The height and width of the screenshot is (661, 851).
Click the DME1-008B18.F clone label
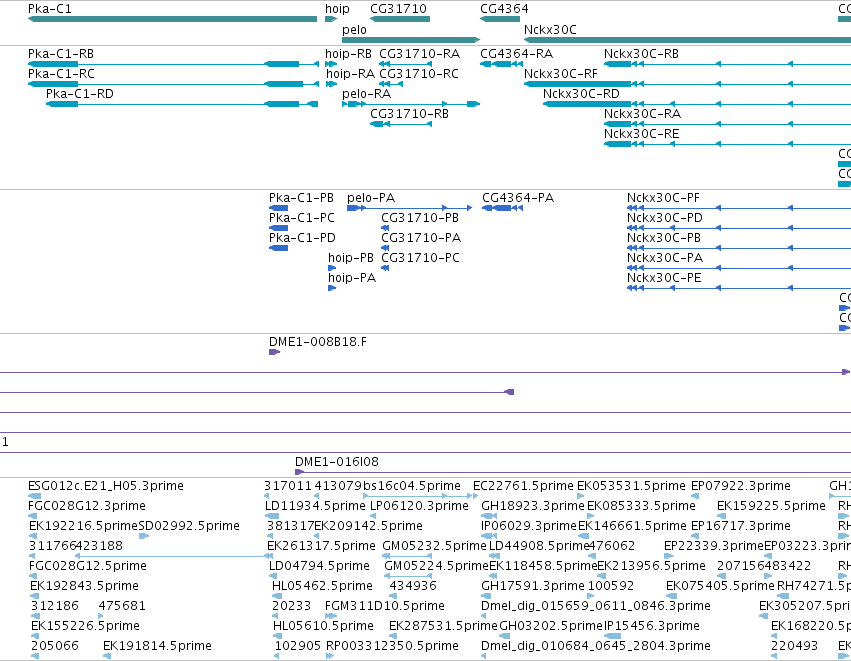coord(318,342)
